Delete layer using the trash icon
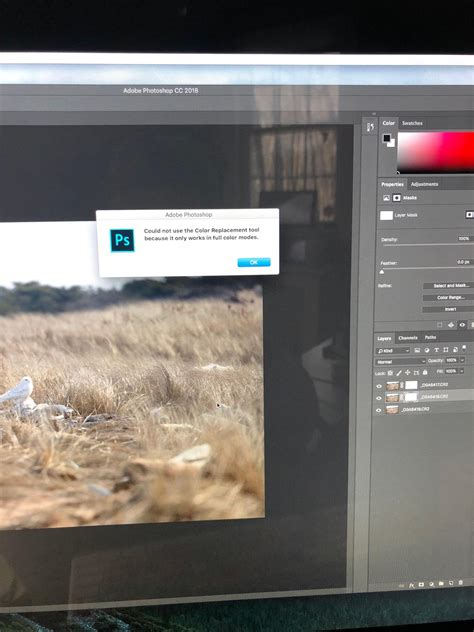474x632 pixels. coord(461,582)
